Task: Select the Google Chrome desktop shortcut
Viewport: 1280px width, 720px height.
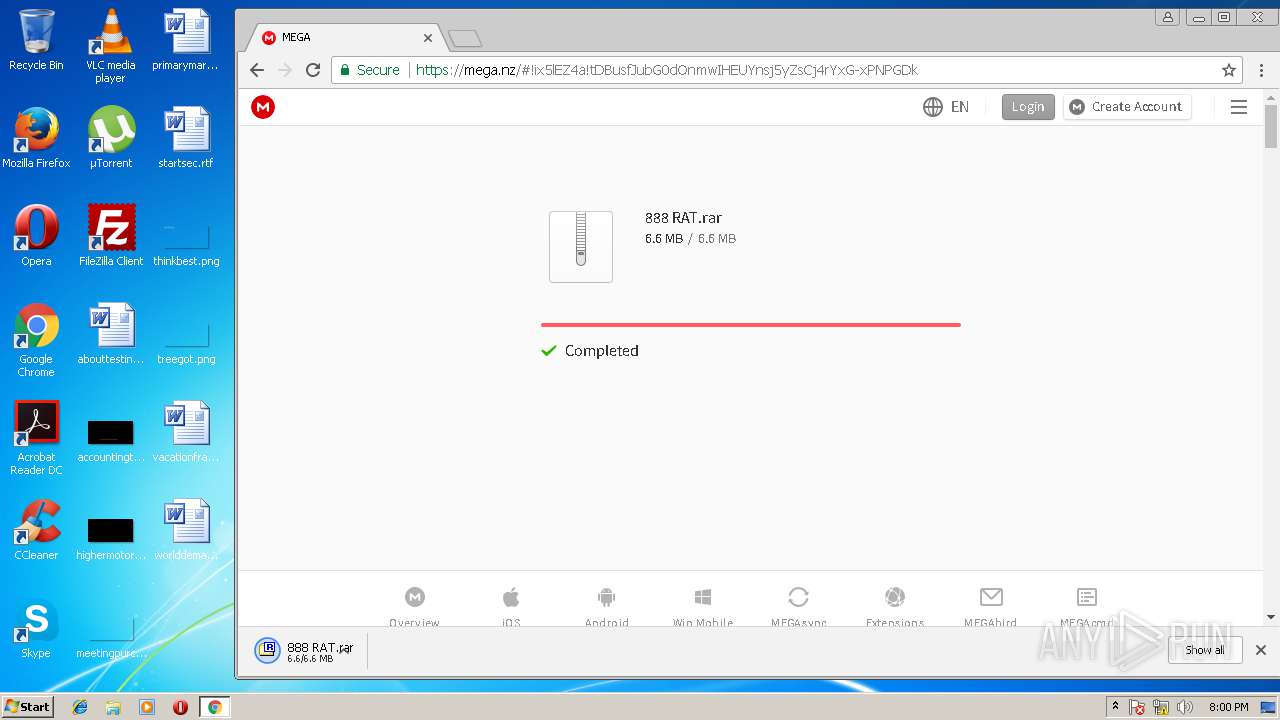Action: 36,340
